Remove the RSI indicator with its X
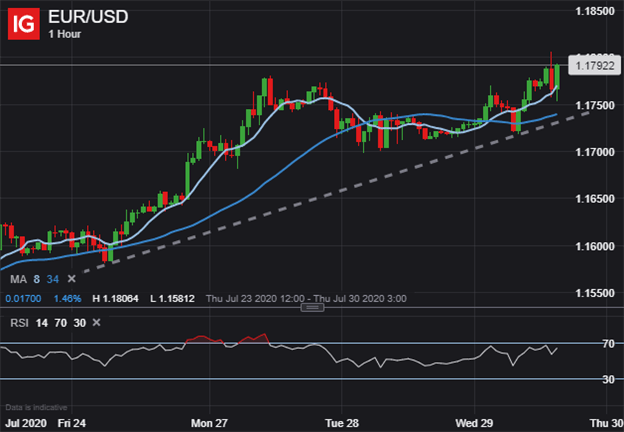The width and height of the screenshot is (624, 432). click(96, 323)
